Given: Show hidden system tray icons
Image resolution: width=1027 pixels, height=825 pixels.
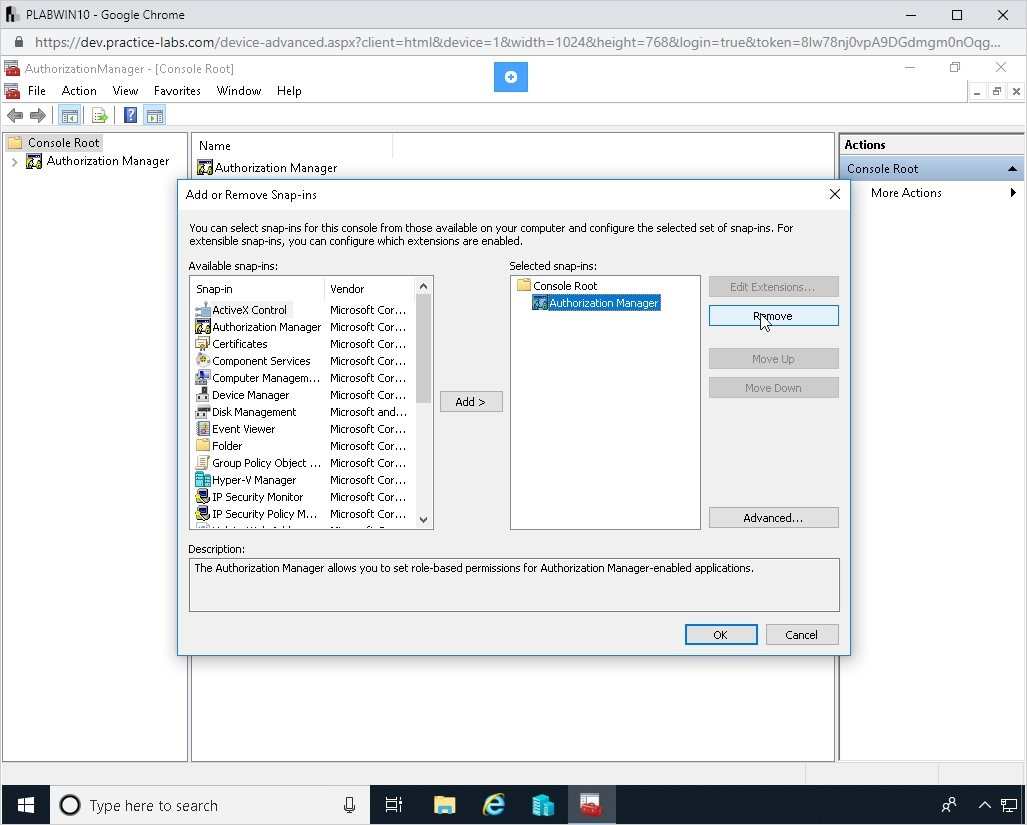Looking at the screenshot, I should point(984,805).
